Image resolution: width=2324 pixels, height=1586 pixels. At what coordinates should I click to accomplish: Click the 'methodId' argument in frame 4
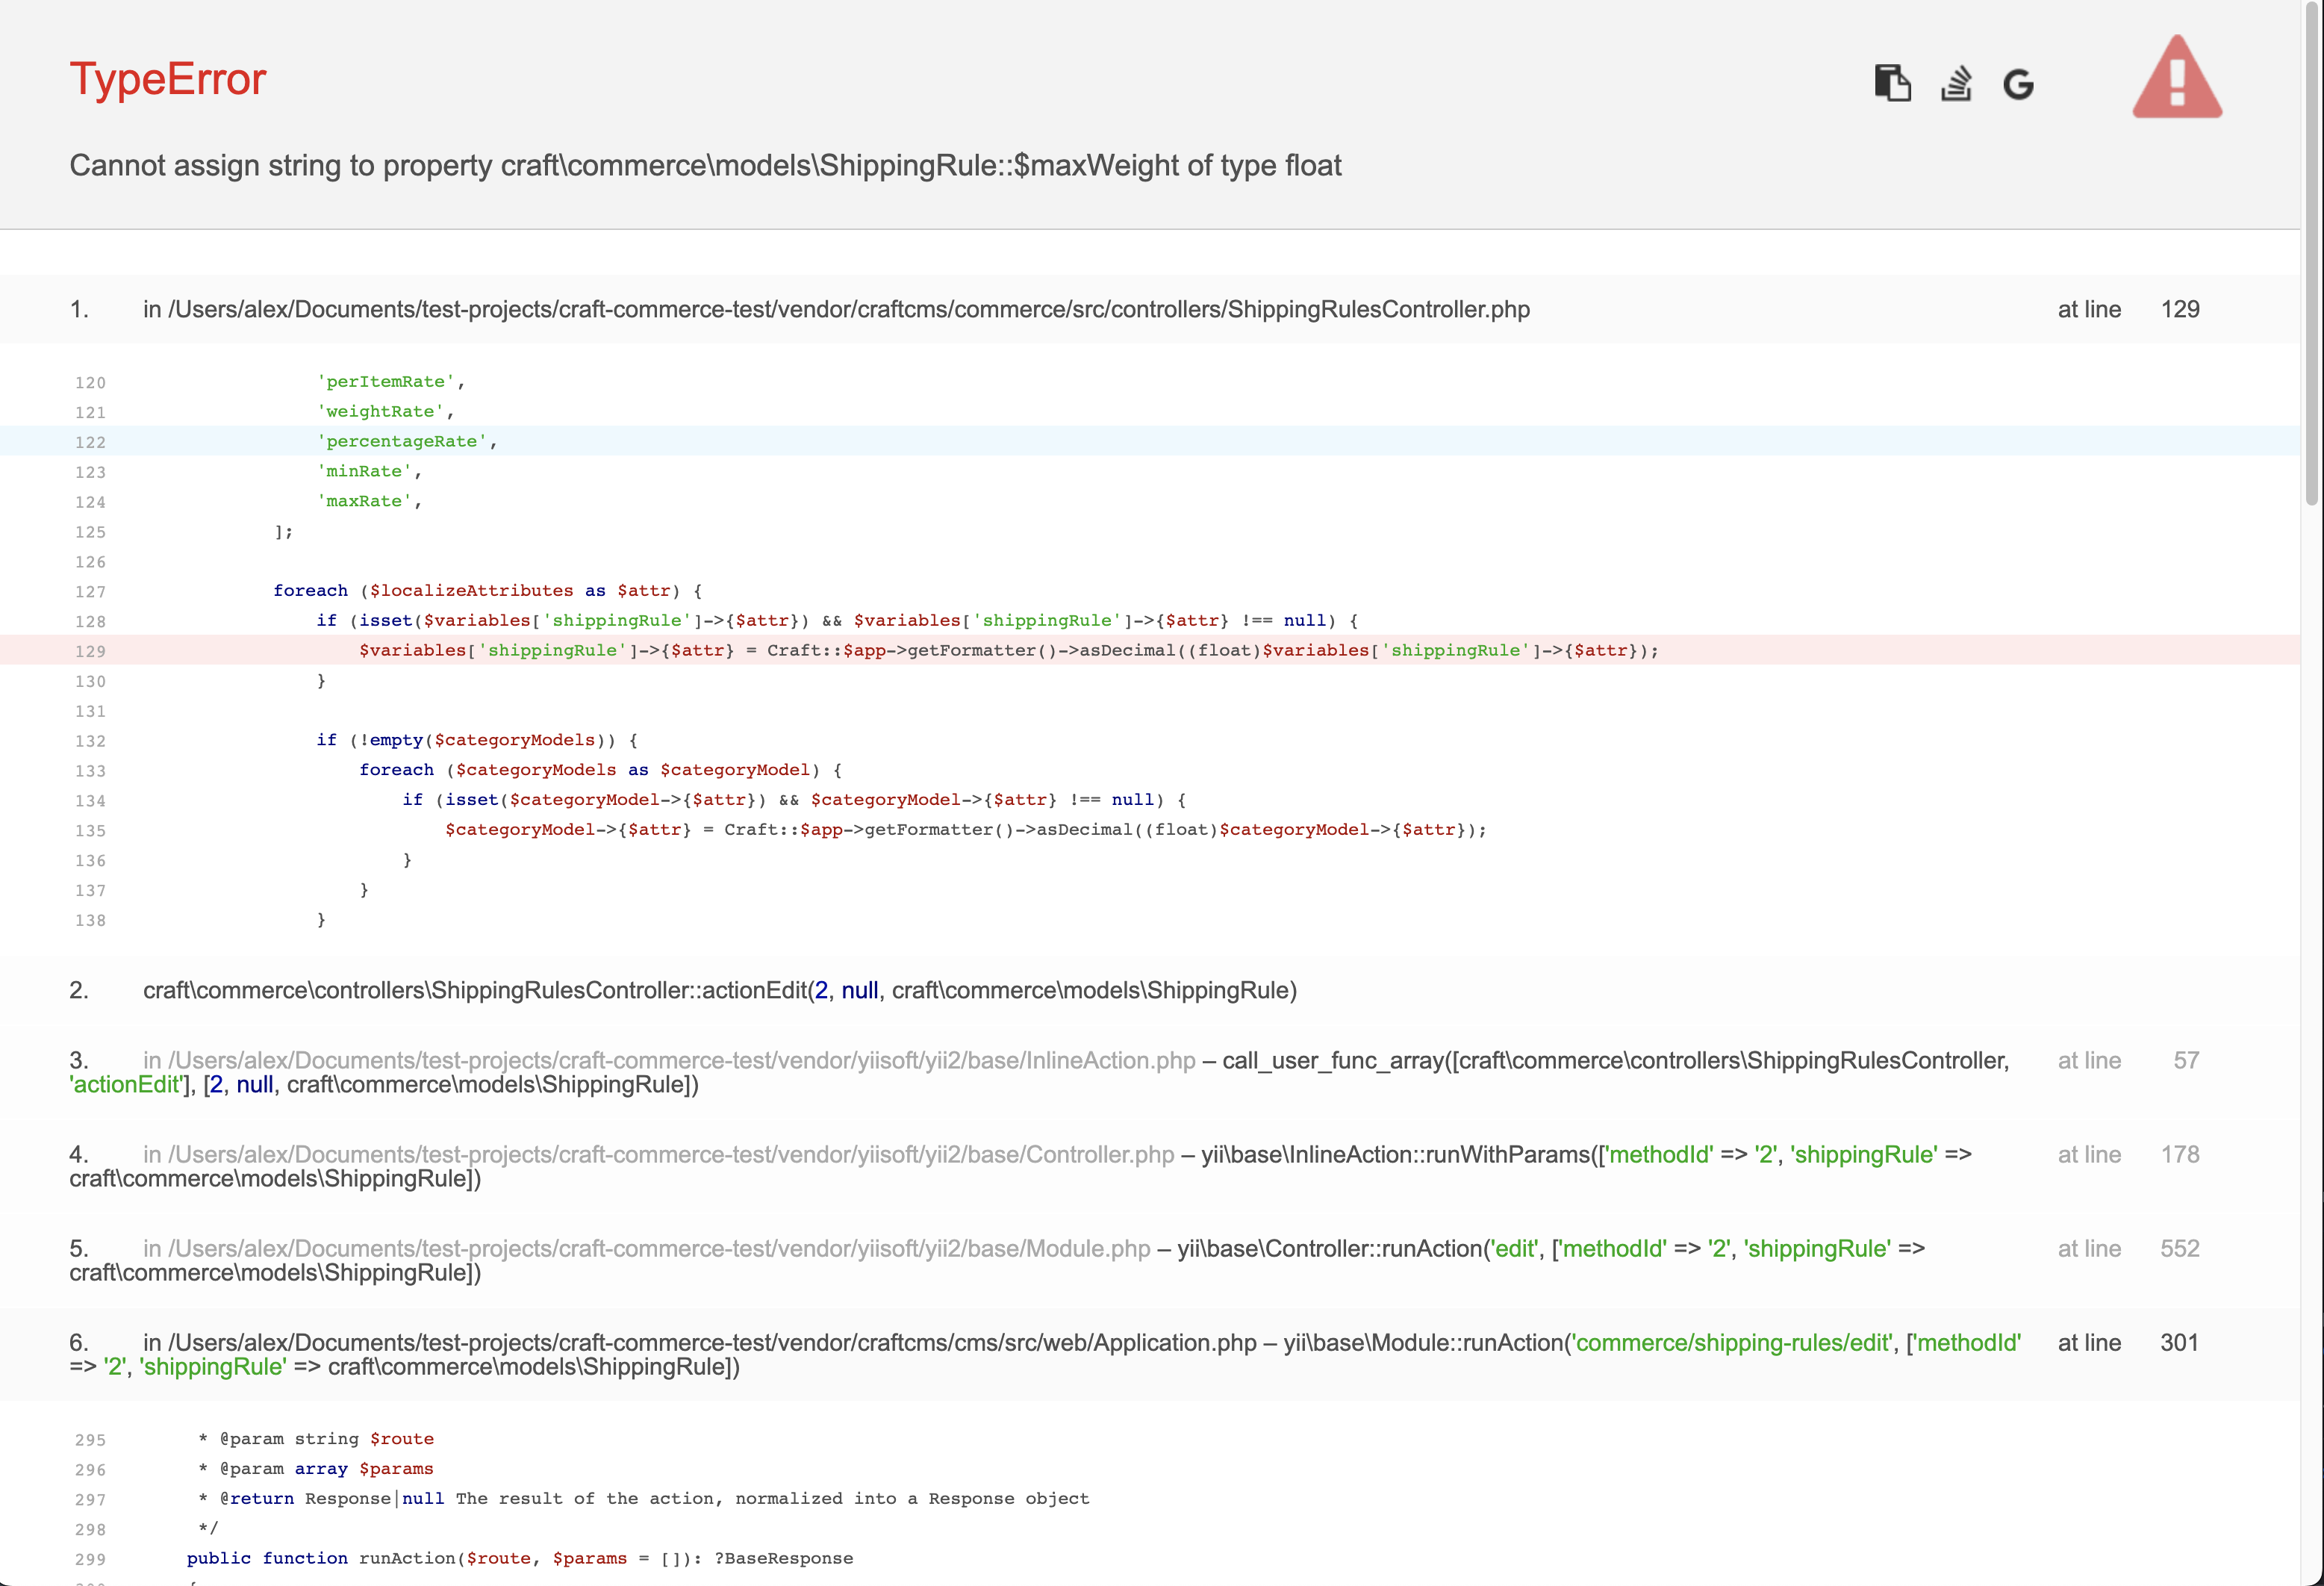coord(1662,1154)
